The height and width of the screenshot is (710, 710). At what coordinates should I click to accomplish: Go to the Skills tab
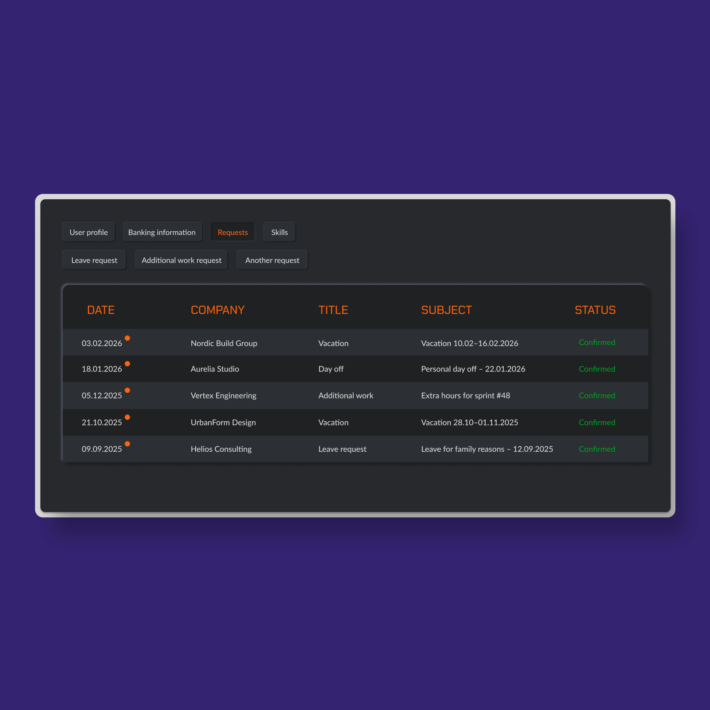pyautogui.click(x=279, y=232)
